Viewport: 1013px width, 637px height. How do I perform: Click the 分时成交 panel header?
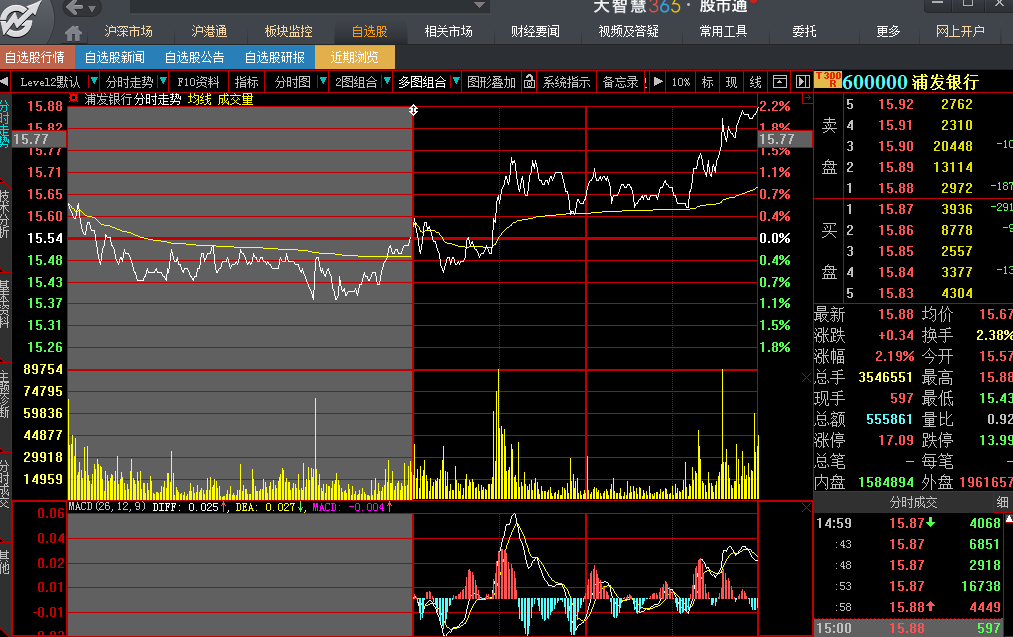[x=913, y=502]
